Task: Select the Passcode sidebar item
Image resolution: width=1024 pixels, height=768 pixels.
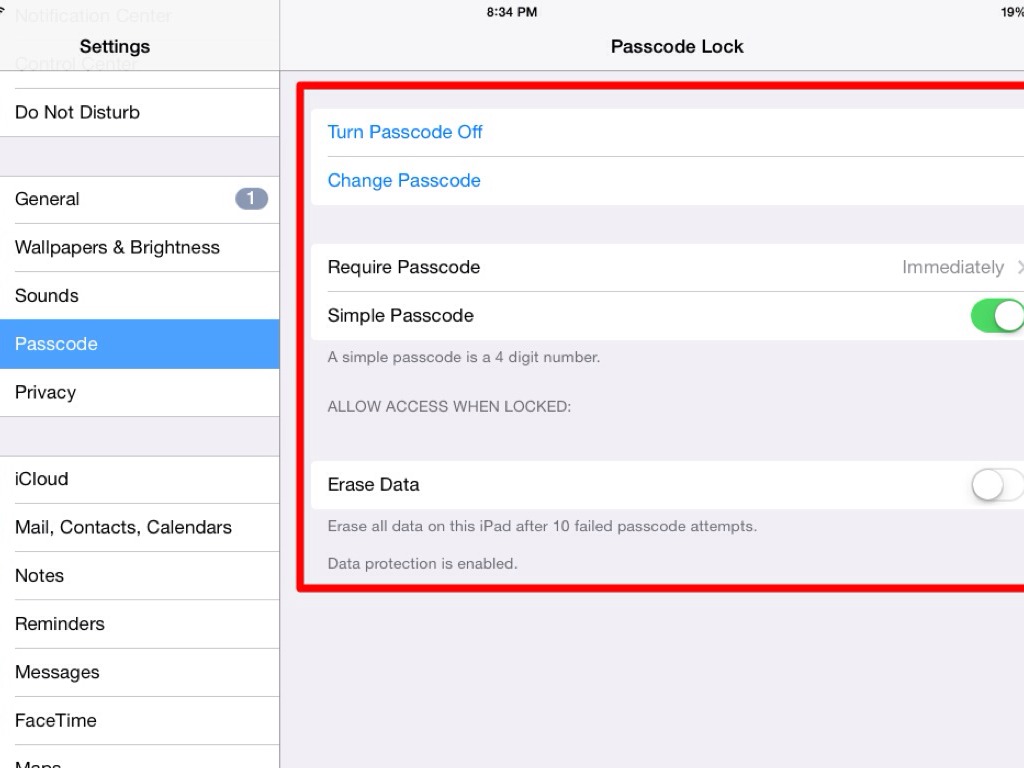Action: [x=56, y=344]
